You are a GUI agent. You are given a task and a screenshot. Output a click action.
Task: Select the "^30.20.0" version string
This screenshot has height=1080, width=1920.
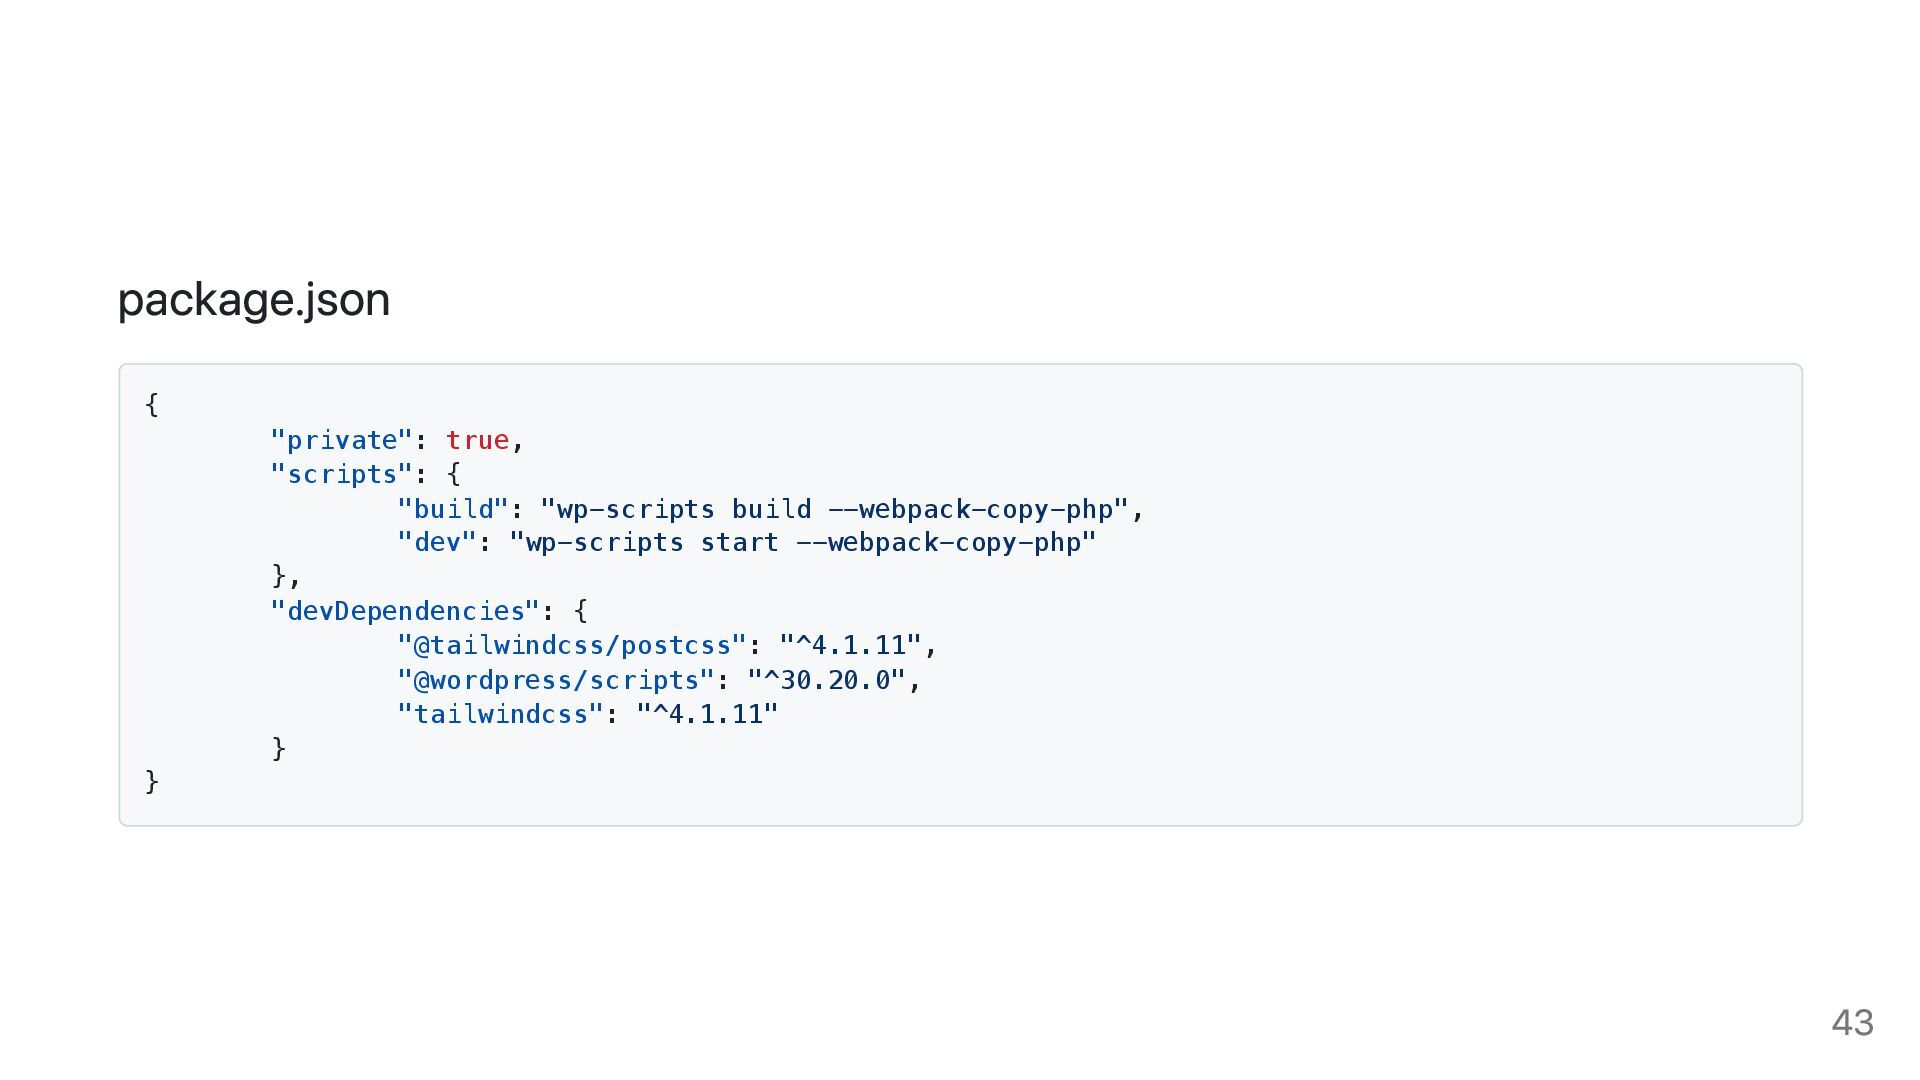coord(826,680)
